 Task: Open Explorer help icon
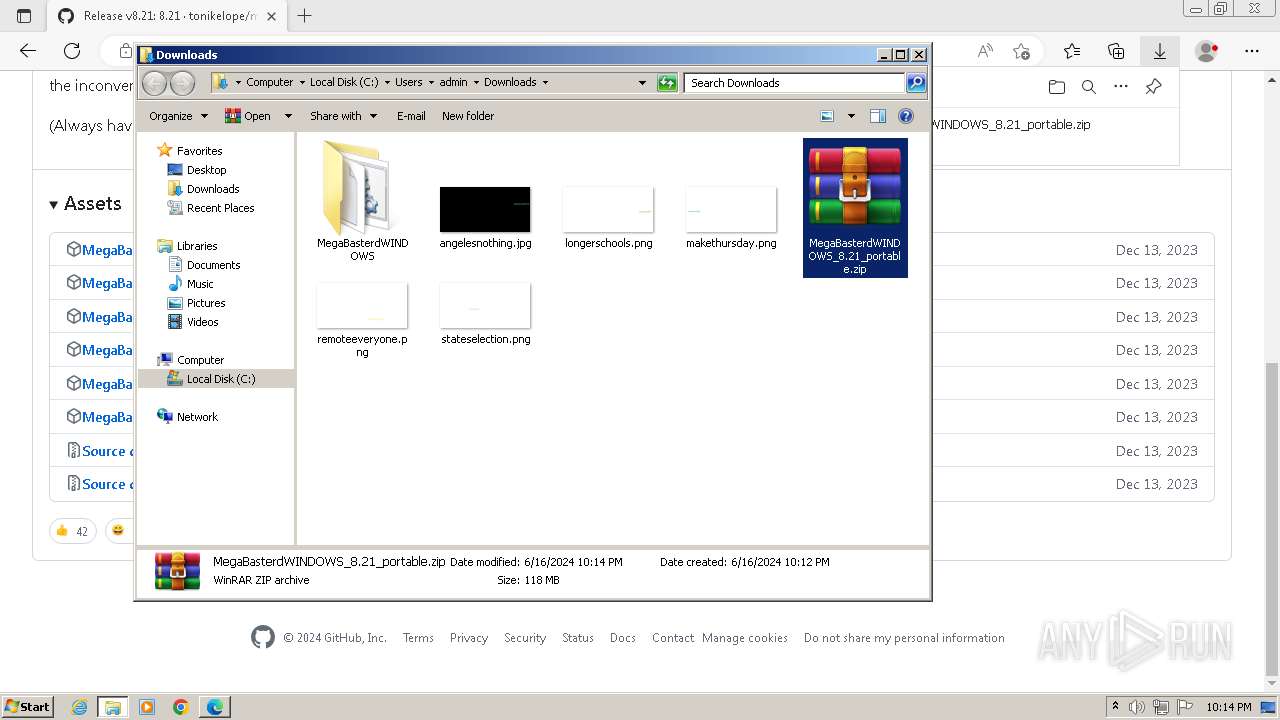(906, 116)
